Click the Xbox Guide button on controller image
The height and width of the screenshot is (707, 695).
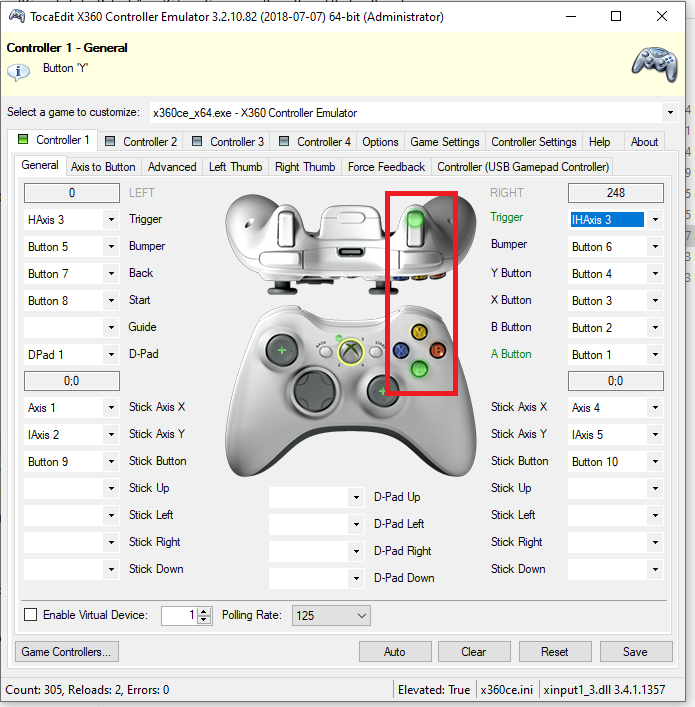click(x=351, y=351)
